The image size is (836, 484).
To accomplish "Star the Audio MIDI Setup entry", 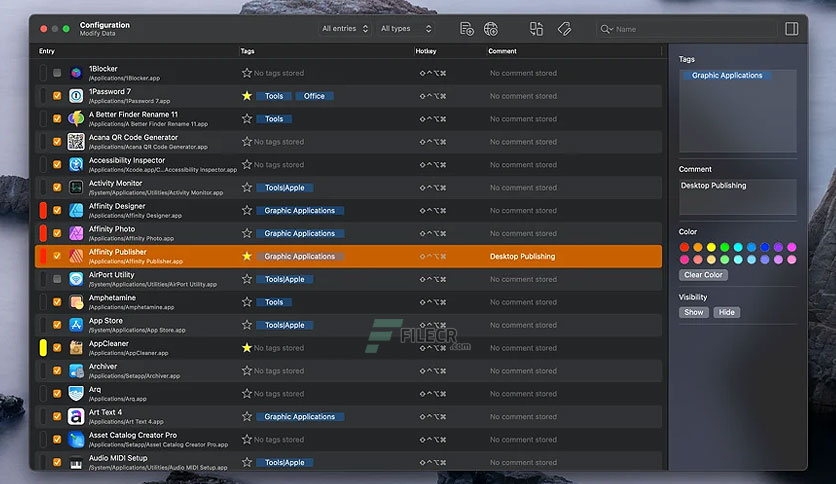I will (x=246, y=463).
